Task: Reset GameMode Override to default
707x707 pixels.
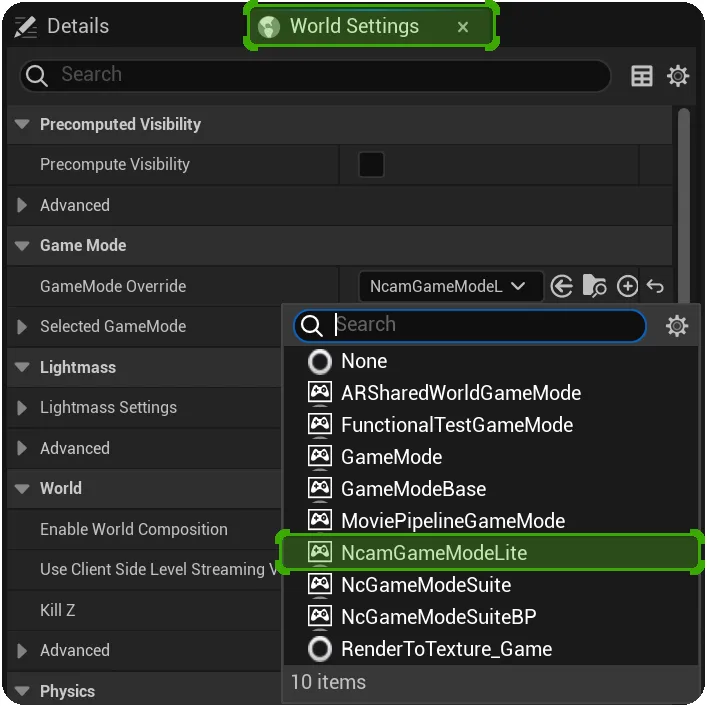Action: coord(655,286)
